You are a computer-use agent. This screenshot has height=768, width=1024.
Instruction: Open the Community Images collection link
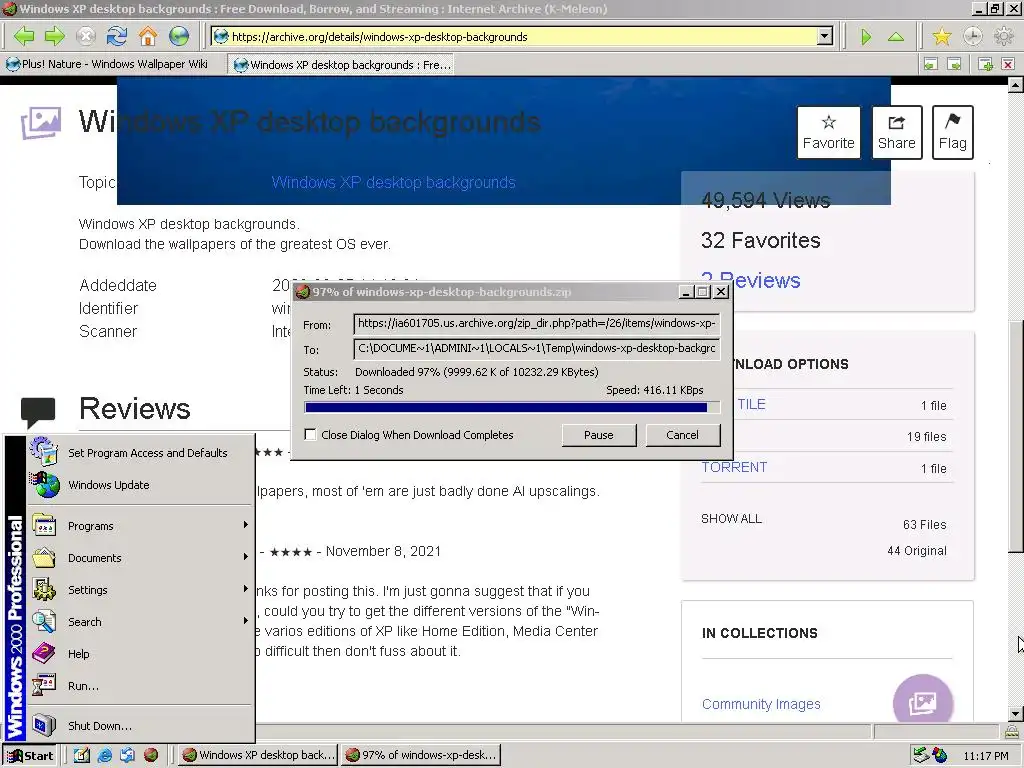pos(761,704)
